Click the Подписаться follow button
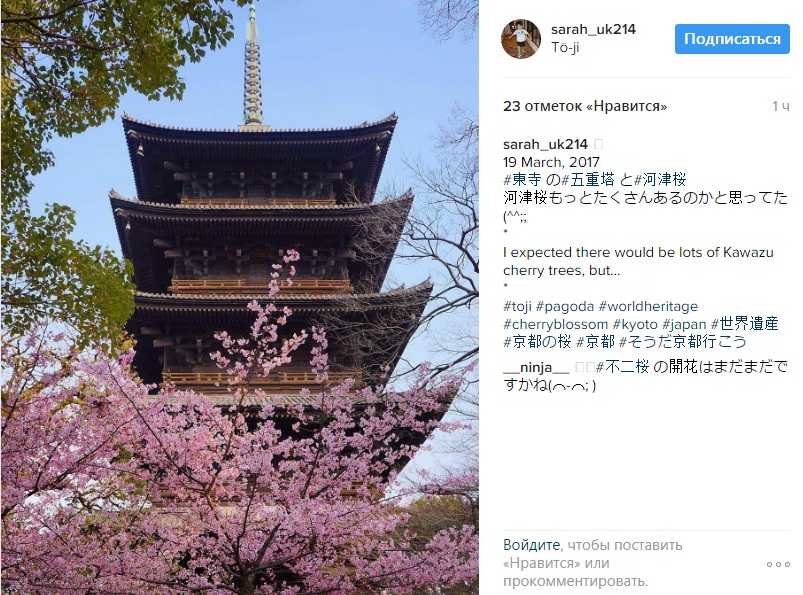Viewport: 803px width, 595px height. click(732, 39)
